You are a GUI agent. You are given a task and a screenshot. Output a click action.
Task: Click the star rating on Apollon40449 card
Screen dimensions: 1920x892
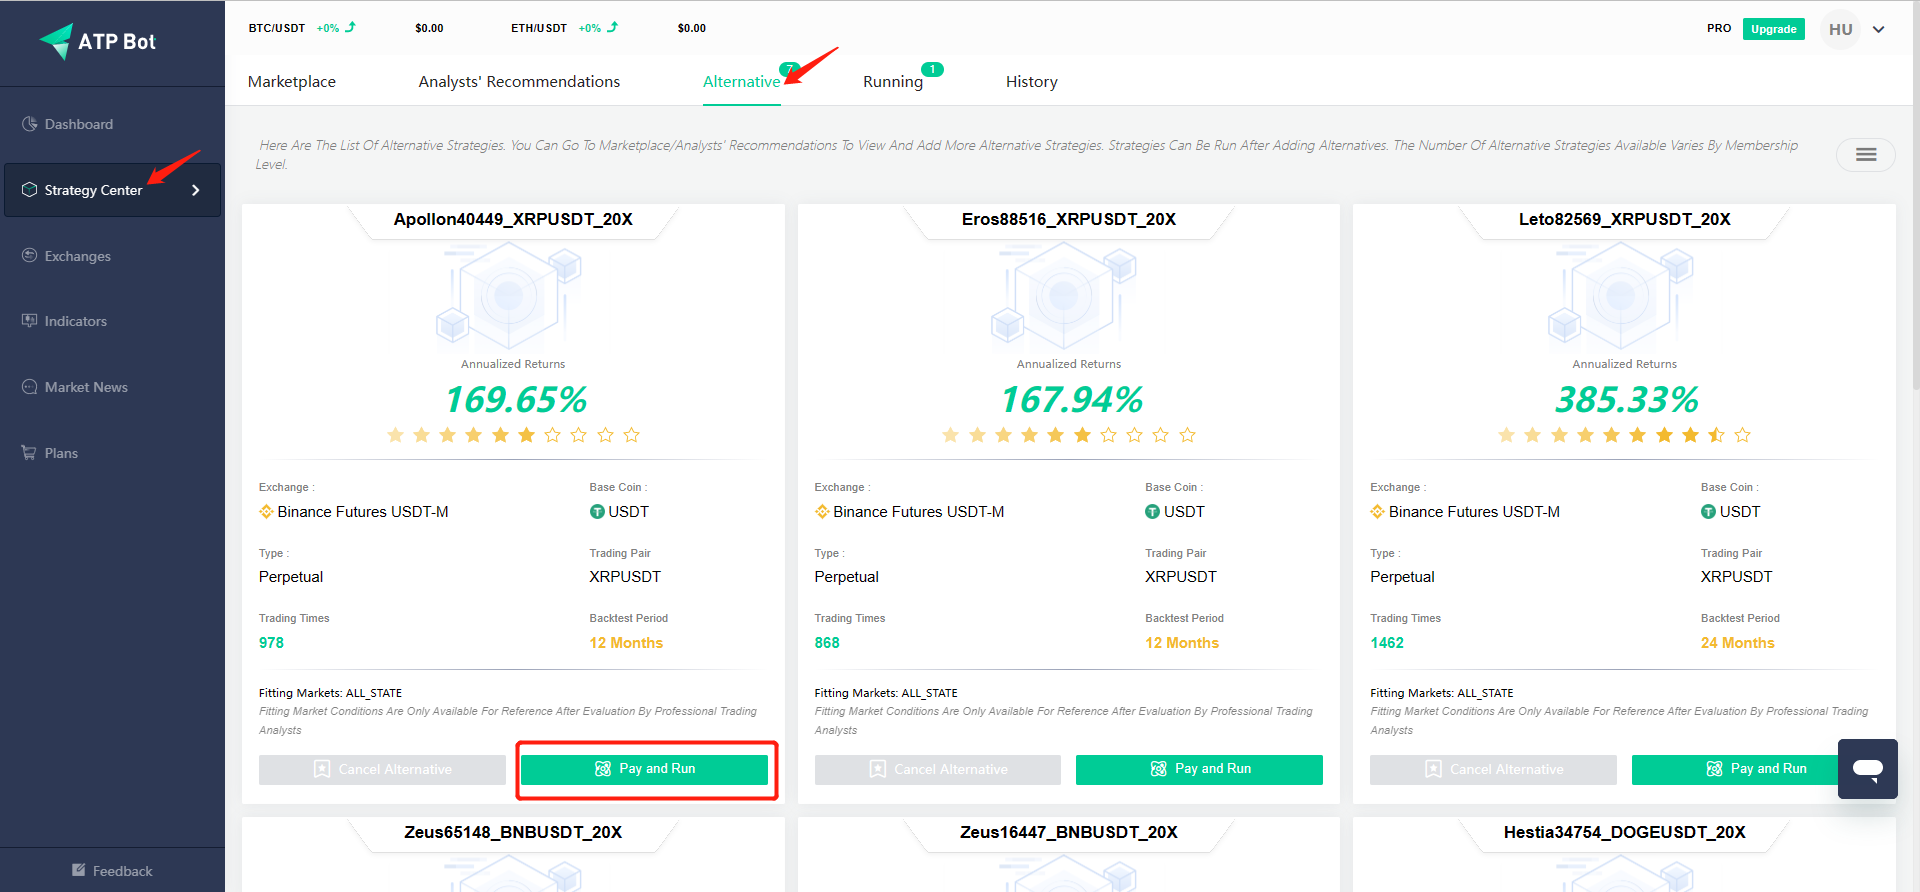point(513,435)
